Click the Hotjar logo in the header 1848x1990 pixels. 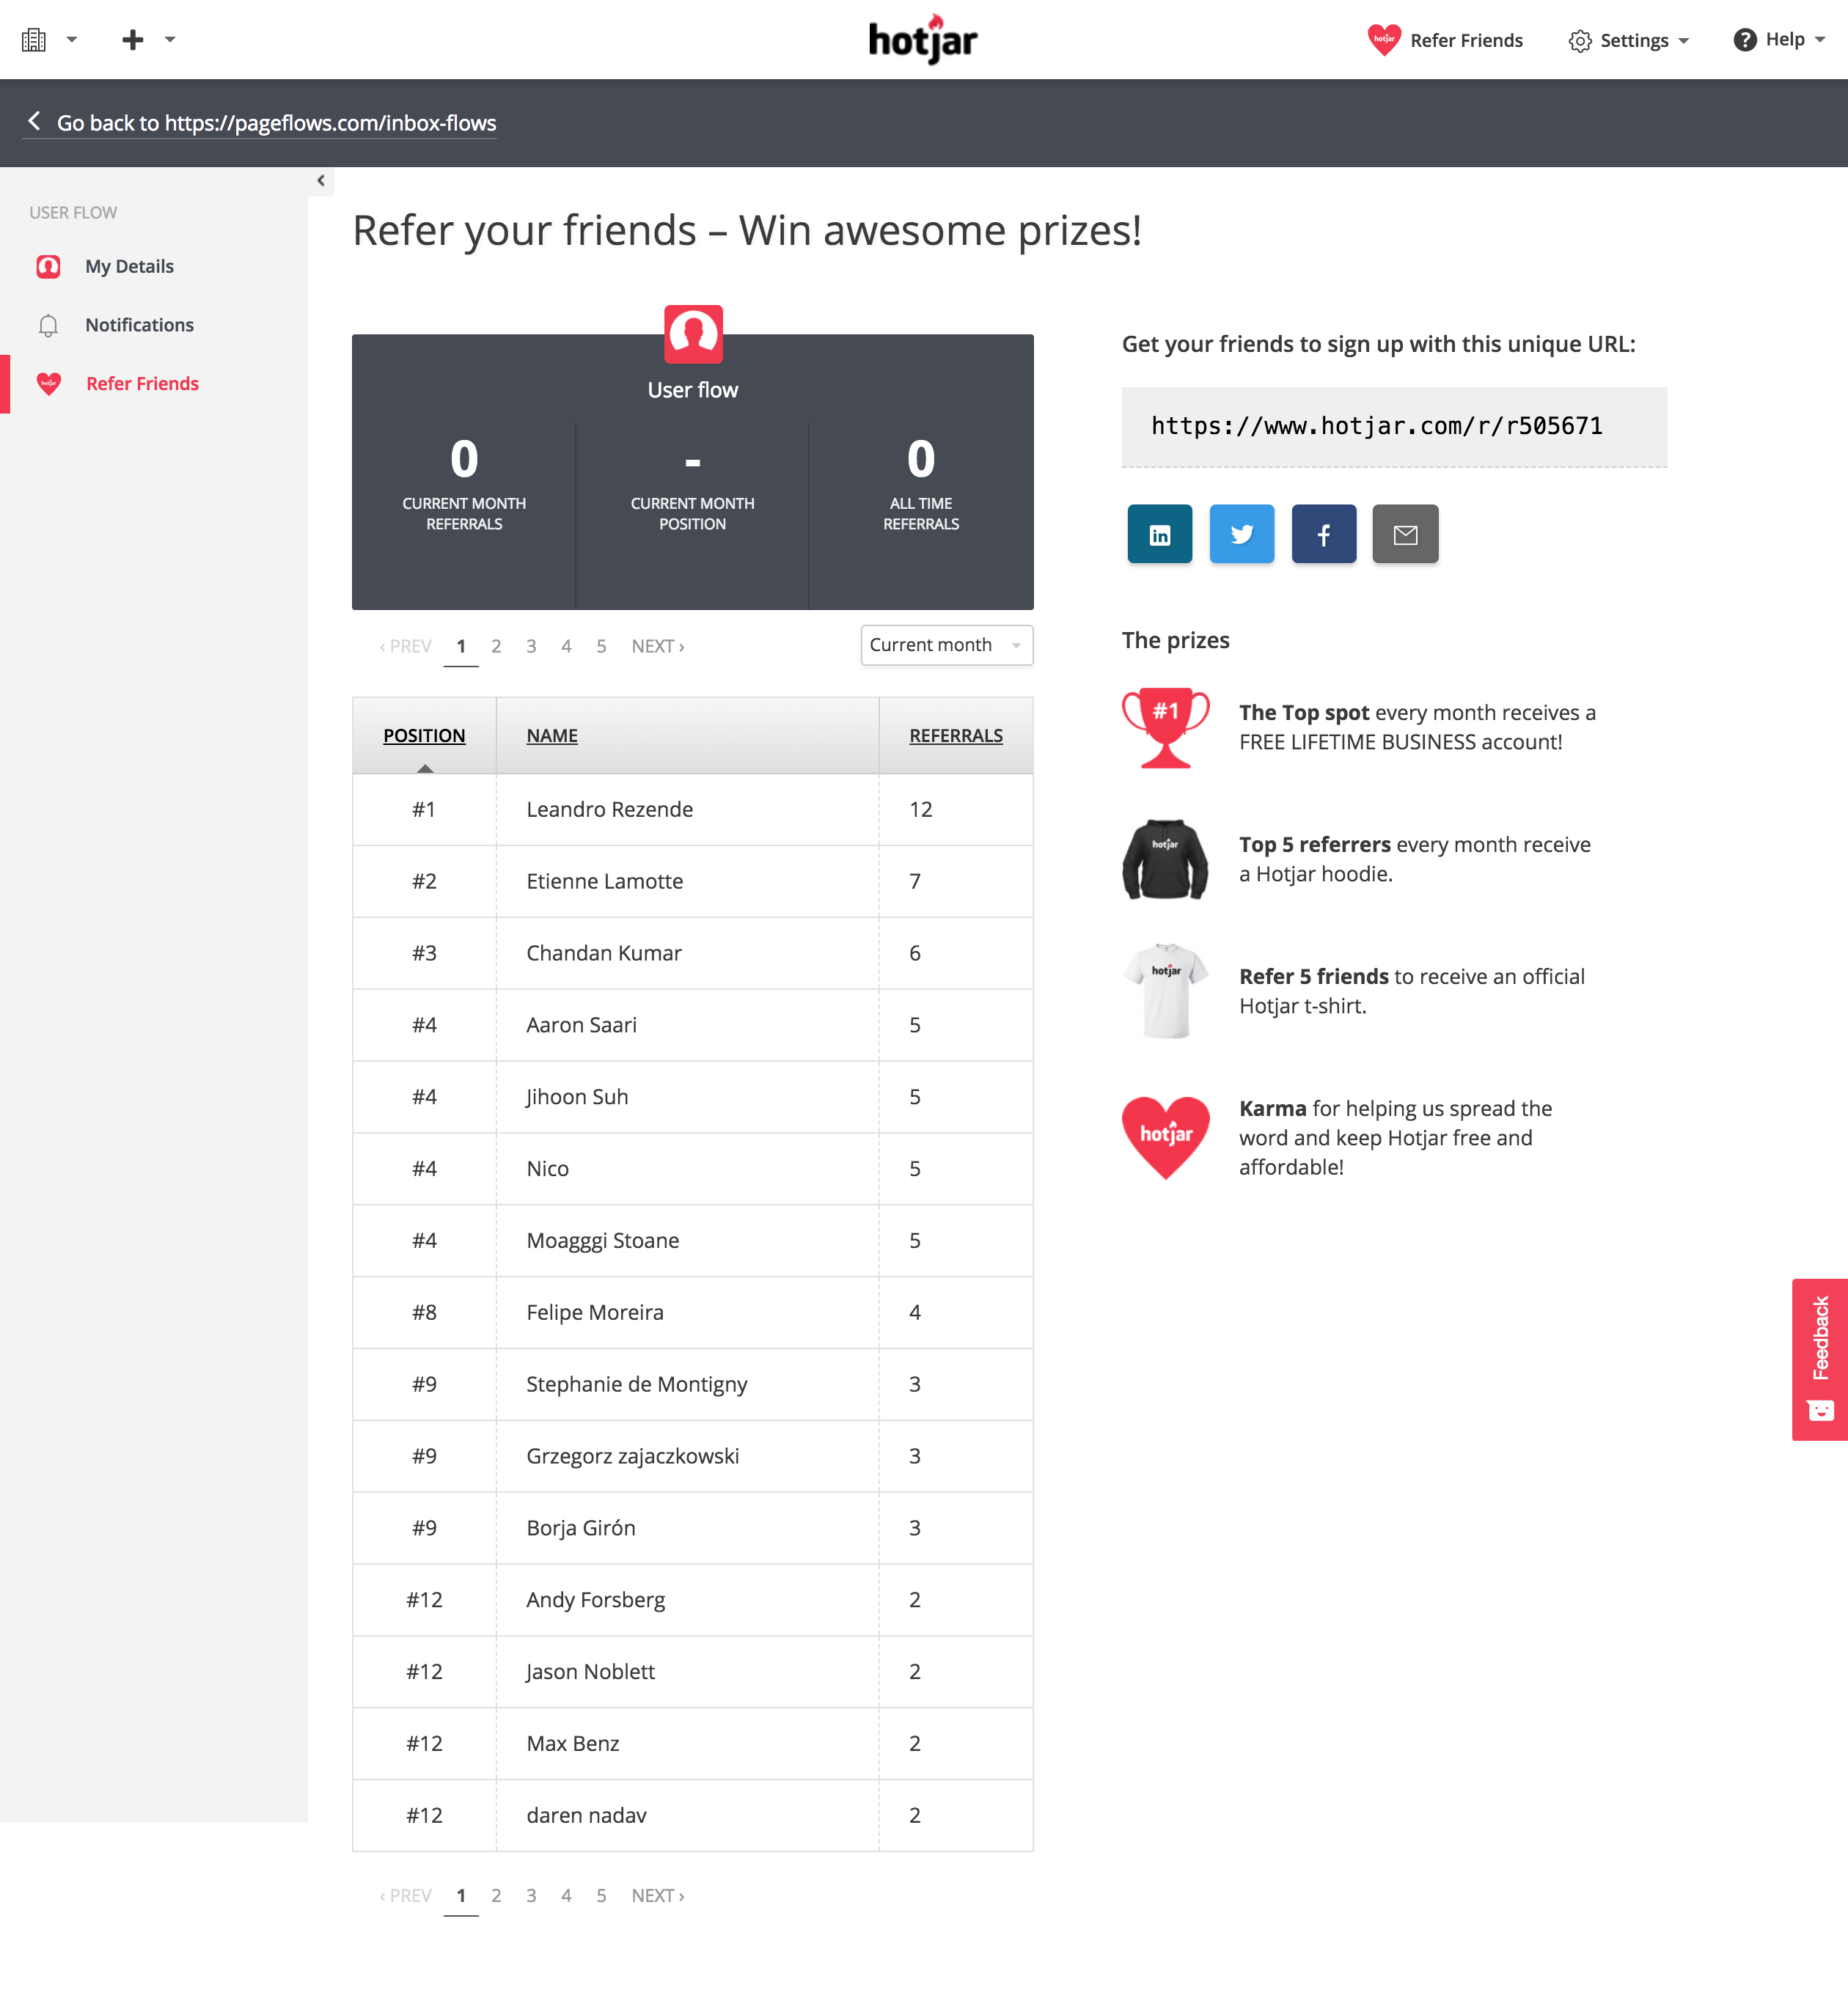coord(923,40)
